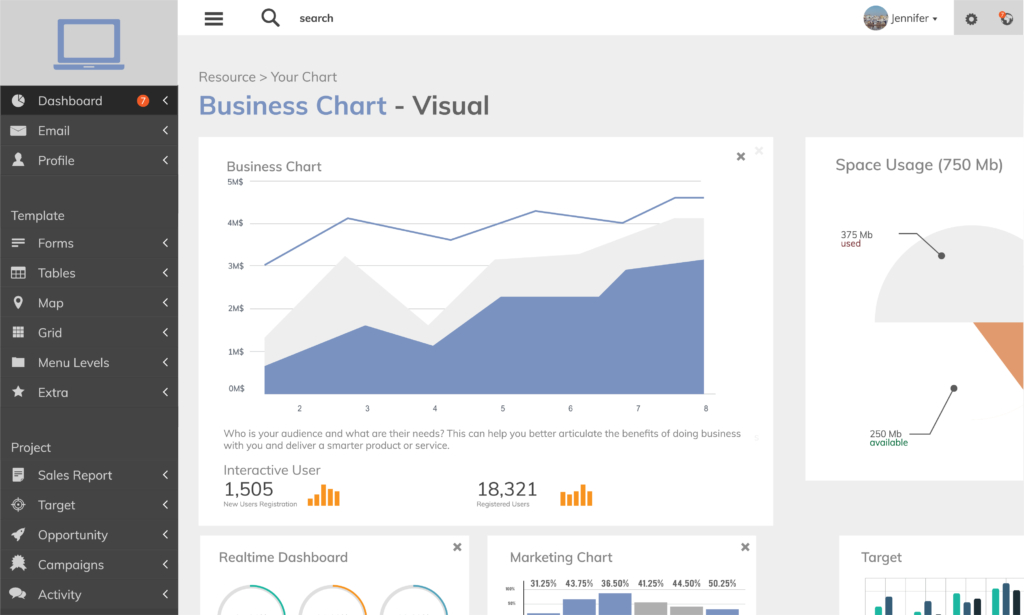
Task: Click the notifications icon in top bar
Action: pos(1005,18)
